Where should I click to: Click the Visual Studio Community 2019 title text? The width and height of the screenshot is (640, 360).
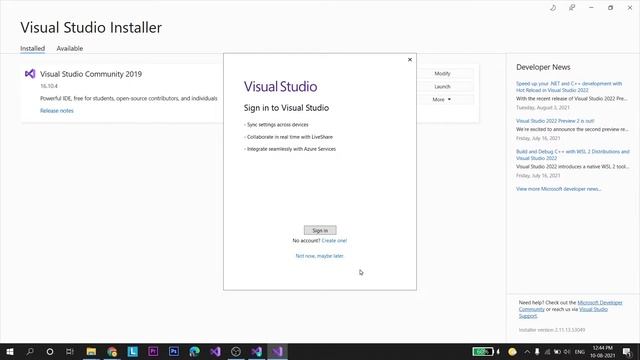tap(91, 74)
